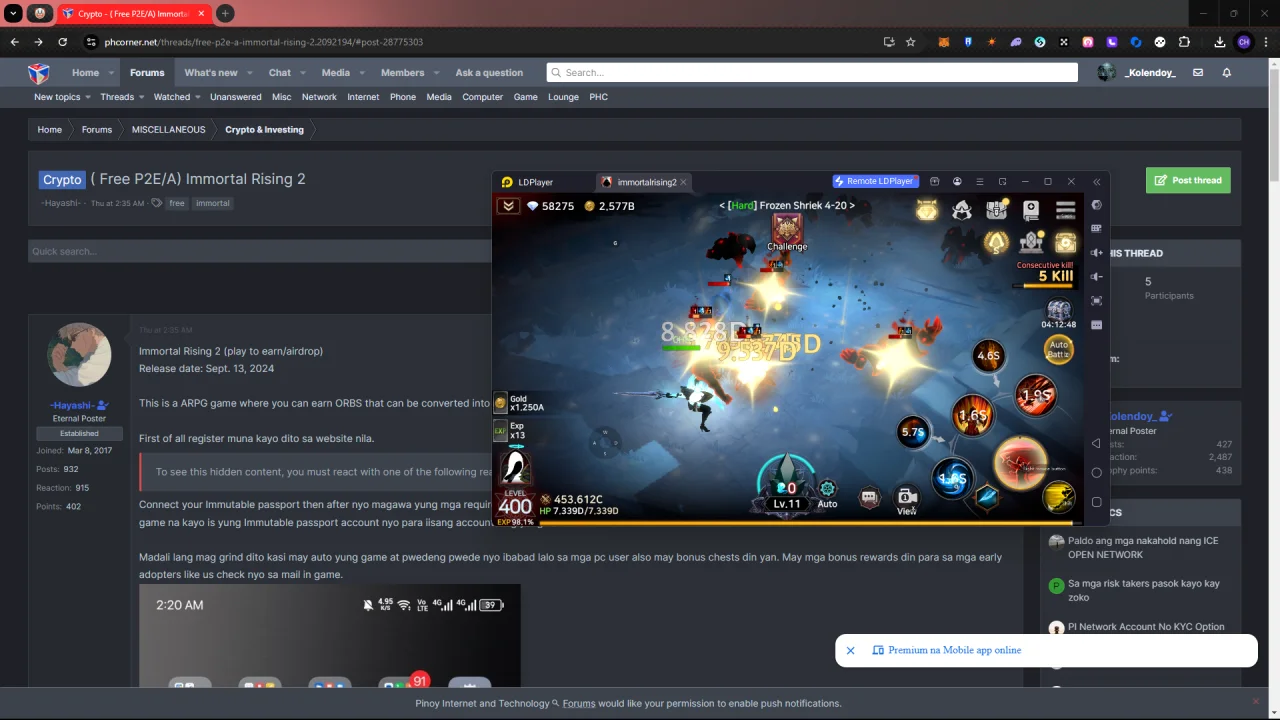Open the Threads dropdown in sub-navigation
The image size is (1280, 720).
coord(121,97)
